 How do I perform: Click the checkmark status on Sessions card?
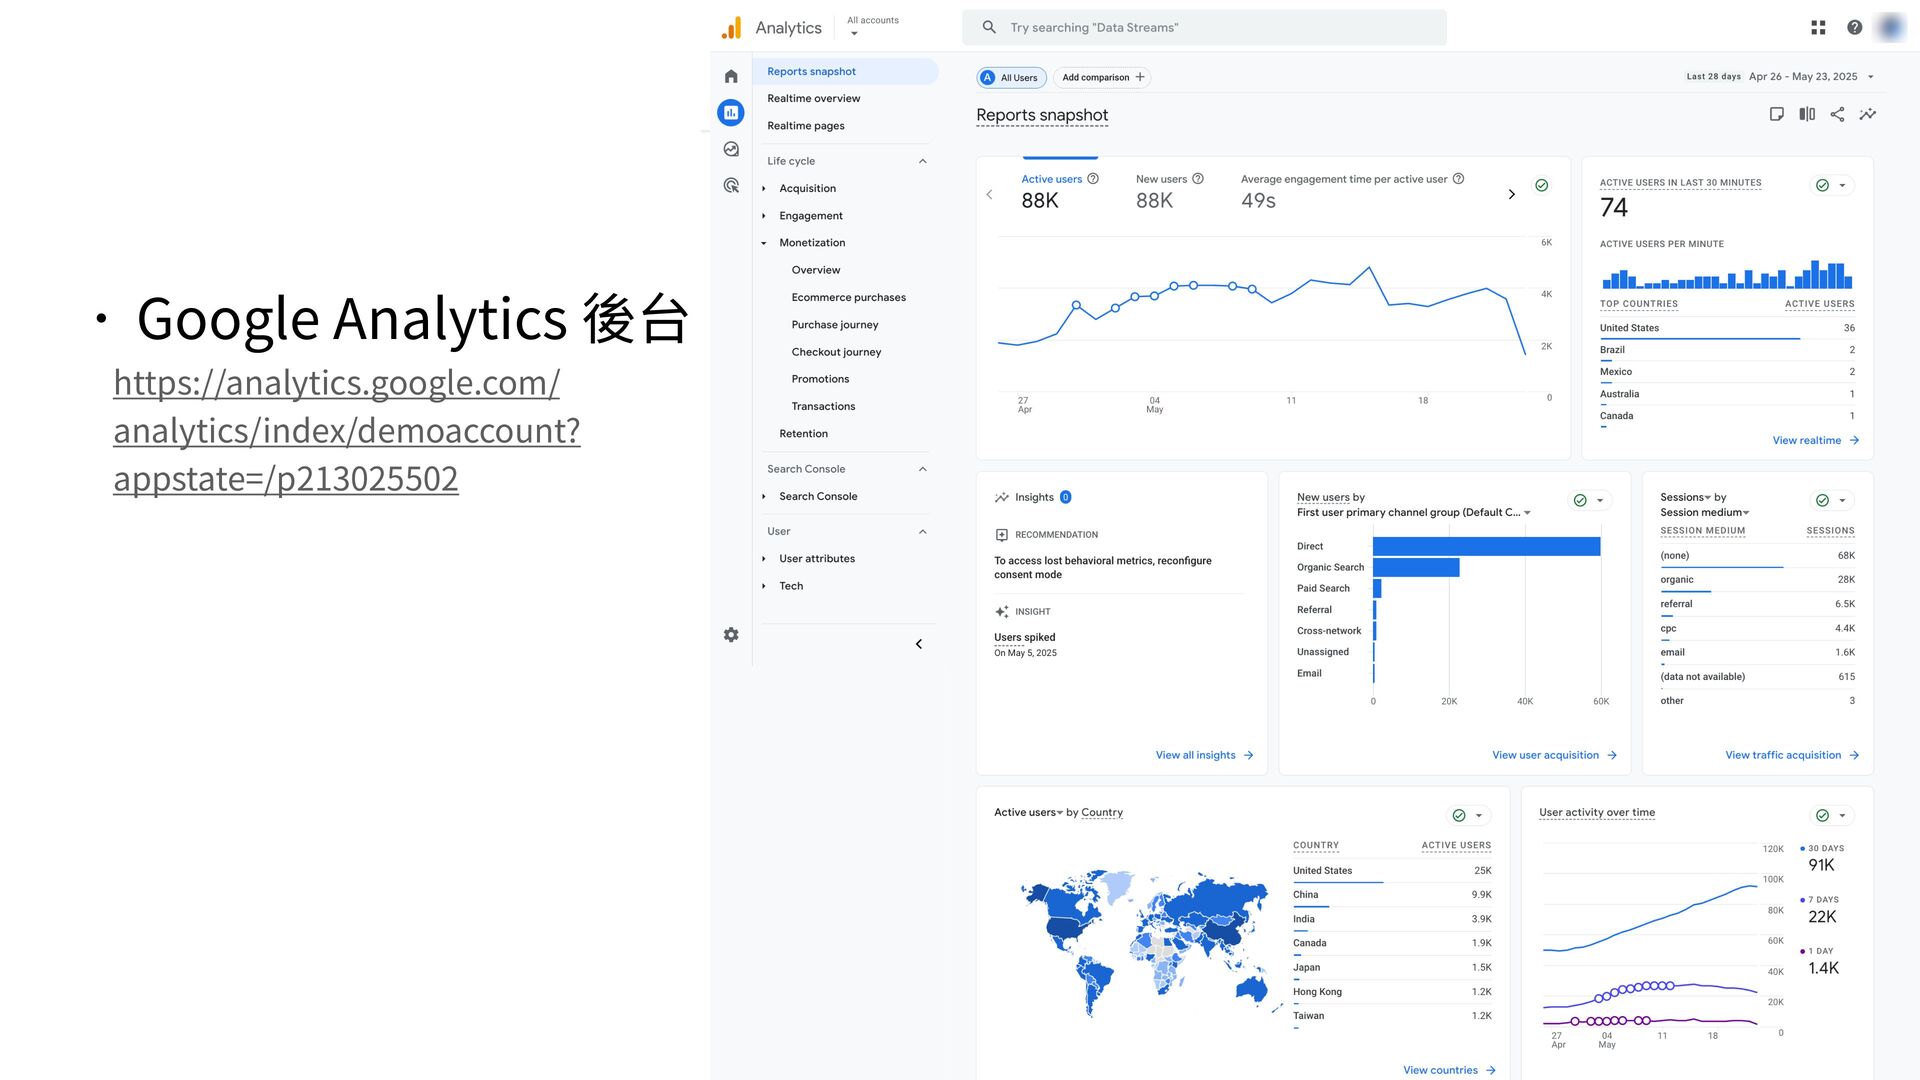point(1822,501)
